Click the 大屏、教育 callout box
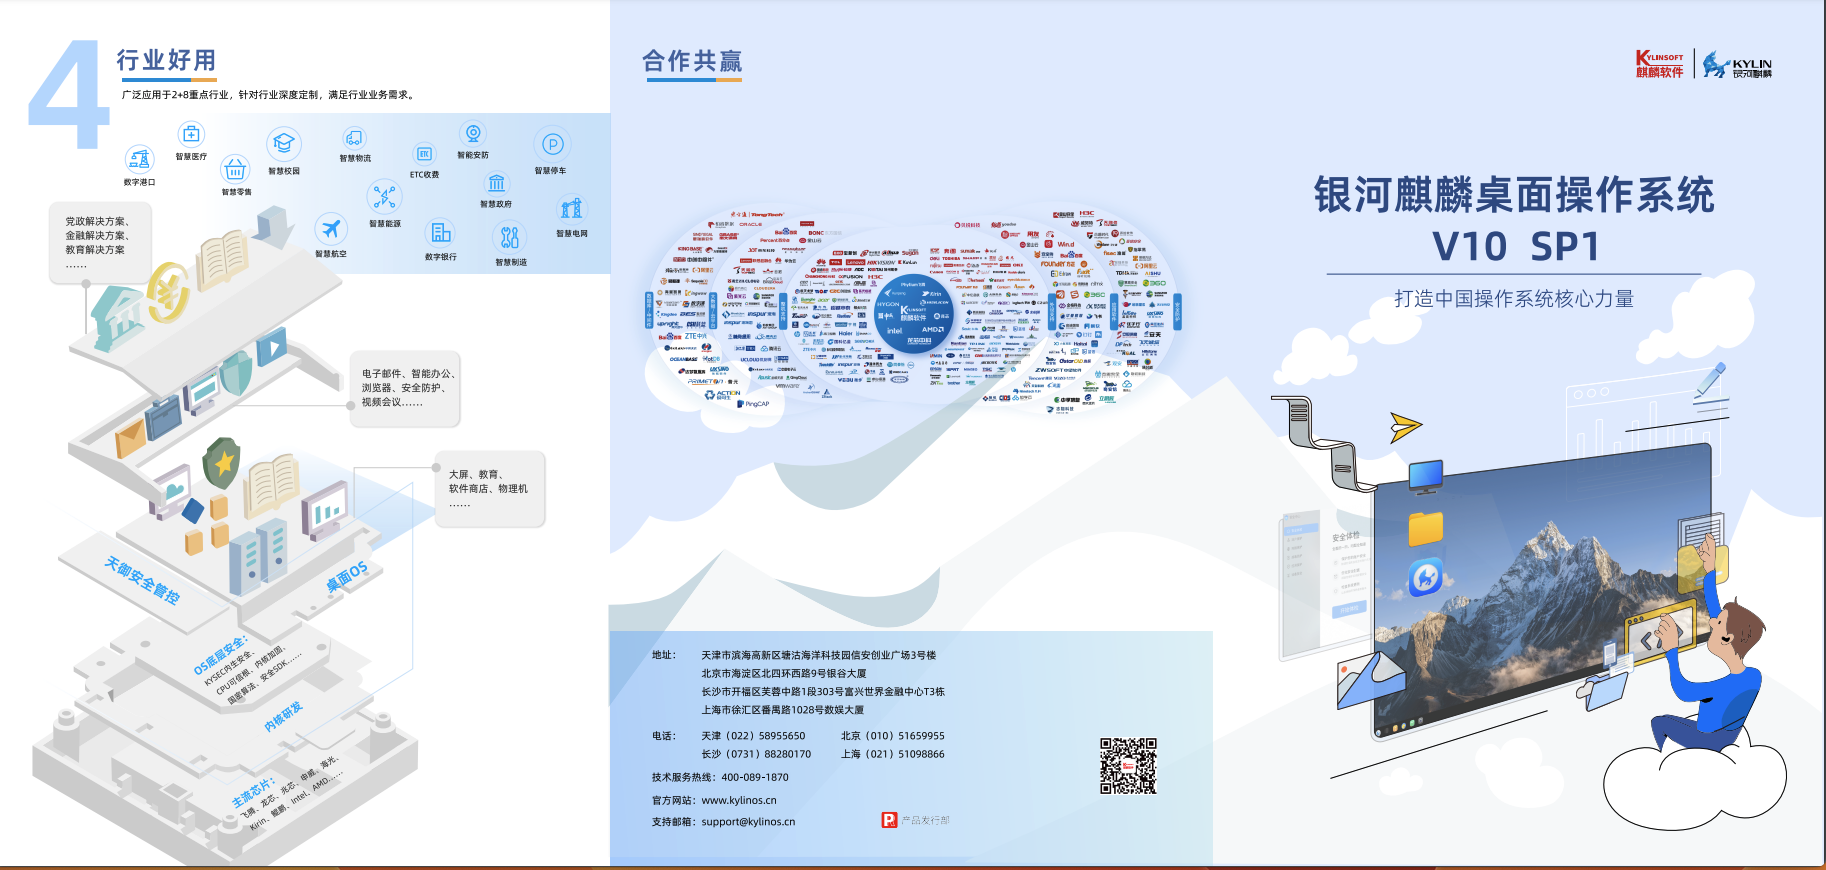The height and width of the screenshot is (870, 1826). tap(490, 488)
